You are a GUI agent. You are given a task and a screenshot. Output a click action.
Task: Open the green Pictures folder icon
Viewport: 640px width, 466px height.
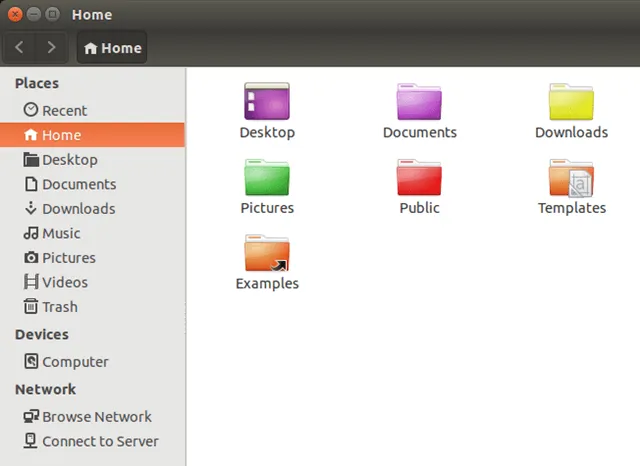[267, 177]
